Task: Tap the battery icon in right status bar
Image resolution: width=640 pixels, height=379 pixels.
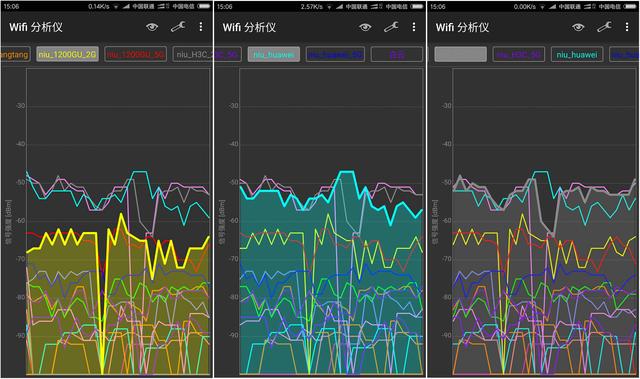Action: pos(630,7)
